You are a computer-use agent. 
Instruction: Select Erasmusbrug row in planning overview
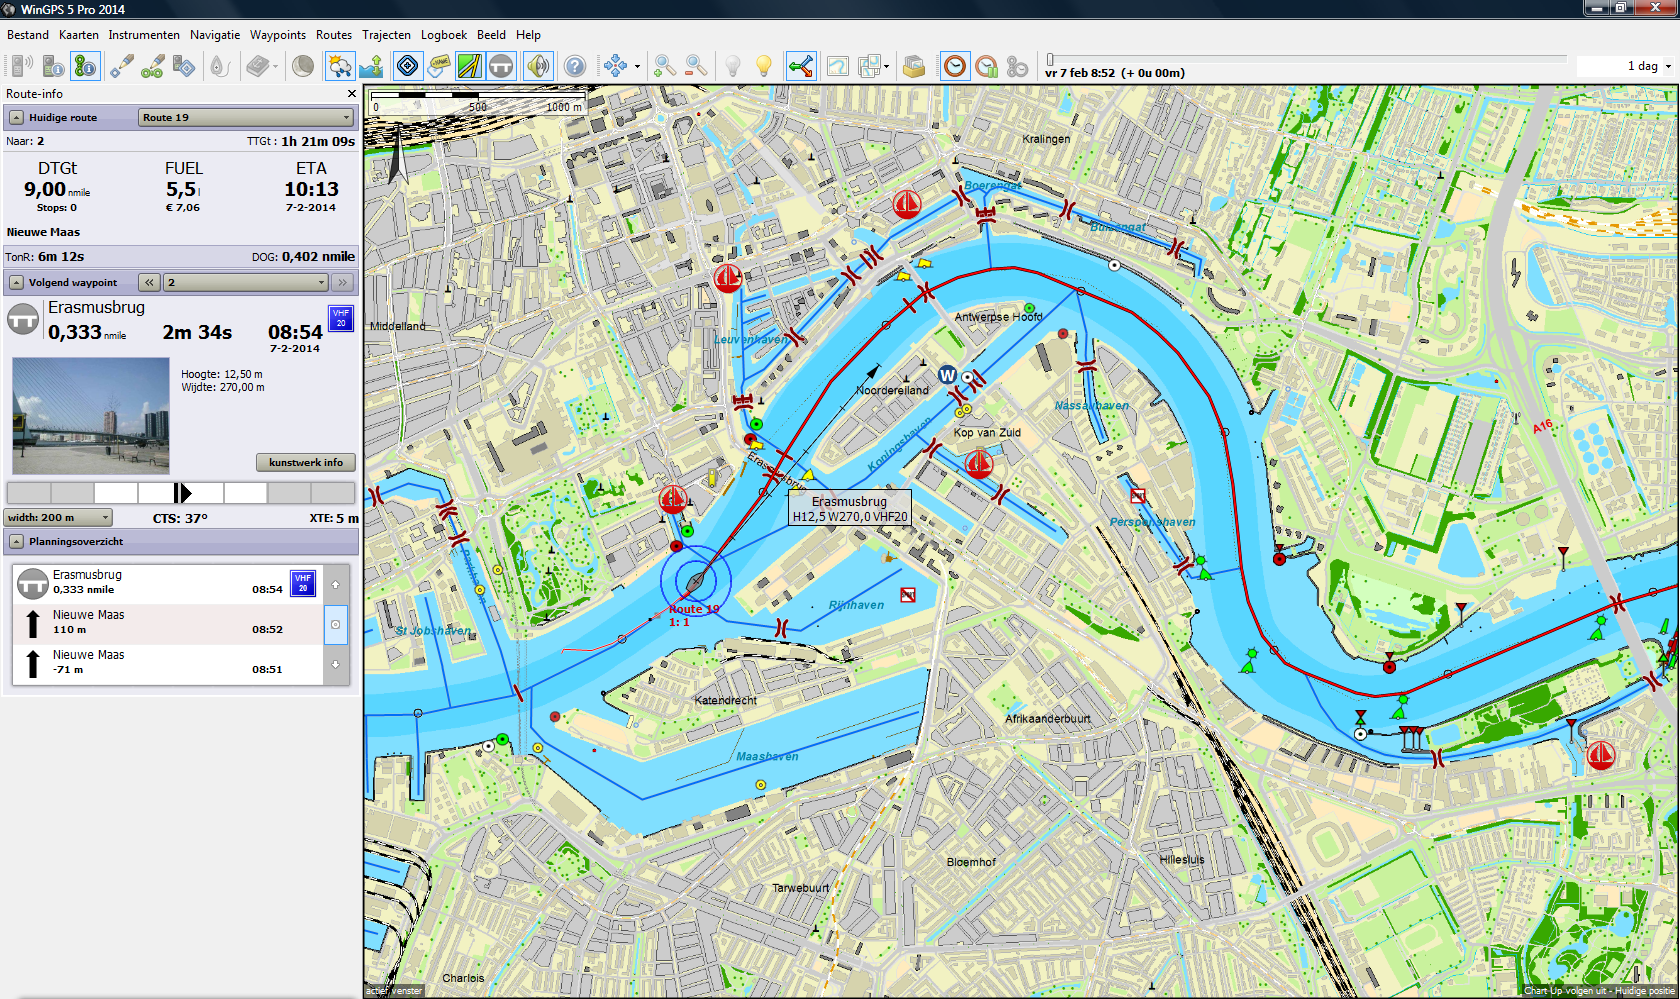click(168, 583)
